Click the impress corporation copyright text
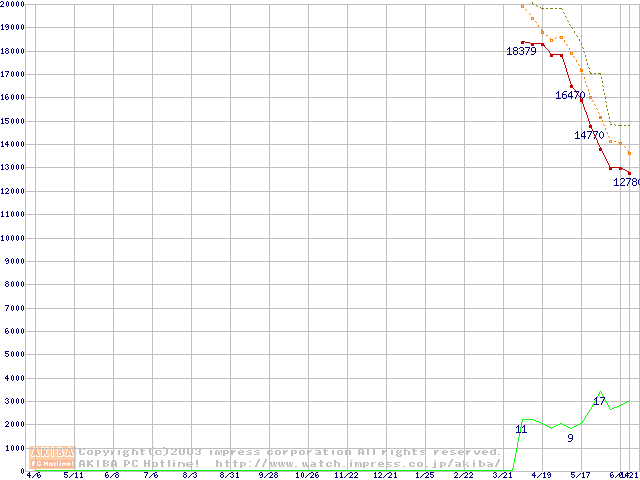Image resolution: width=640 pixels, height=480 pixels. coord(290,451)
